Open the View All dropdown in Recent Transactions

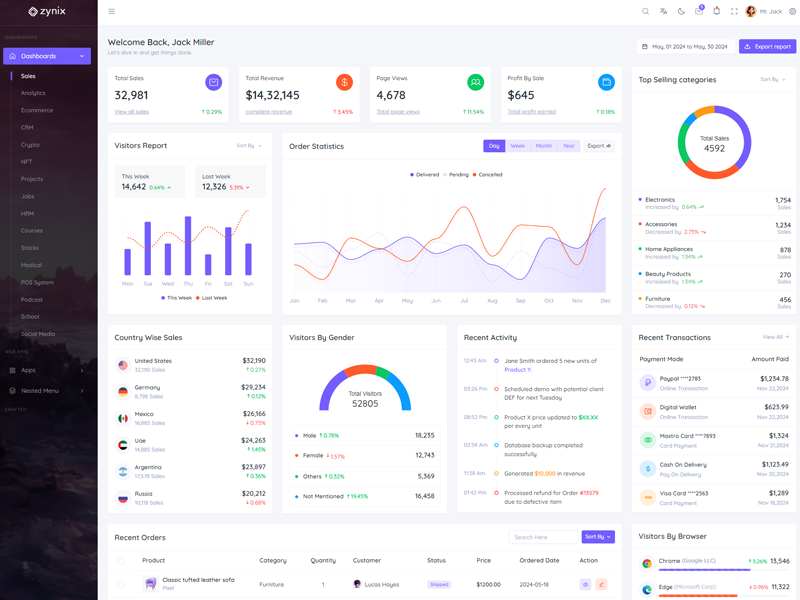(775, 337)
